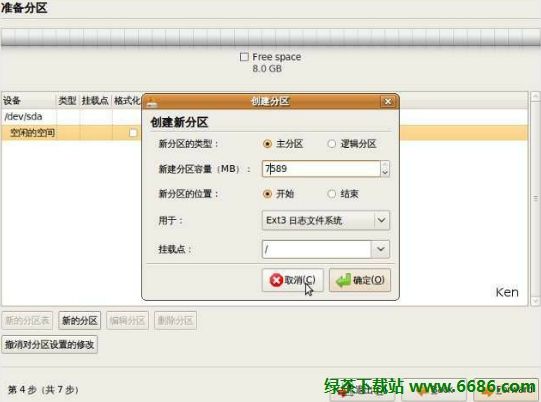The width and height of the screenshot is (541, 402).
Task: Confirm with the 确定(O) button
Action: tap(360, 280)
